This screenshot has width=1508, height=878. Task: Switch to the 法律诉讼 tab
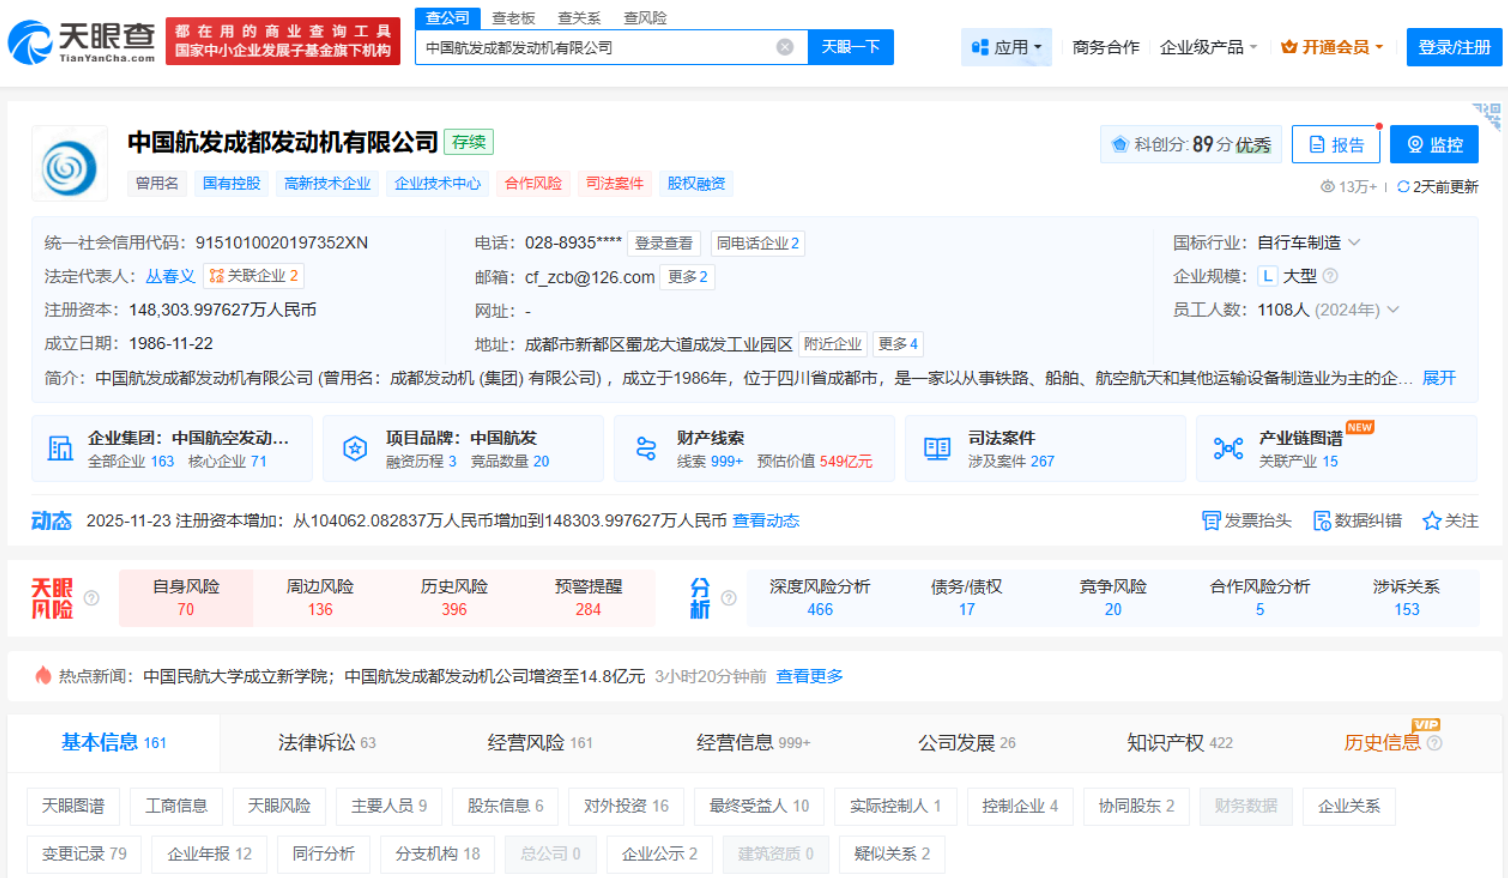pyautogui.click(x=309, y=742)
